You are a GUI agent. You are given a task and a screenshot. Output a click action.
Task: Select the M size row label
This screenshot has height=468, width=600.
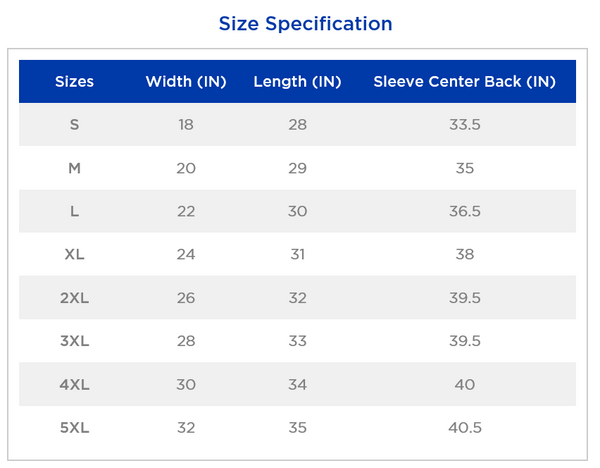(74, 168)
